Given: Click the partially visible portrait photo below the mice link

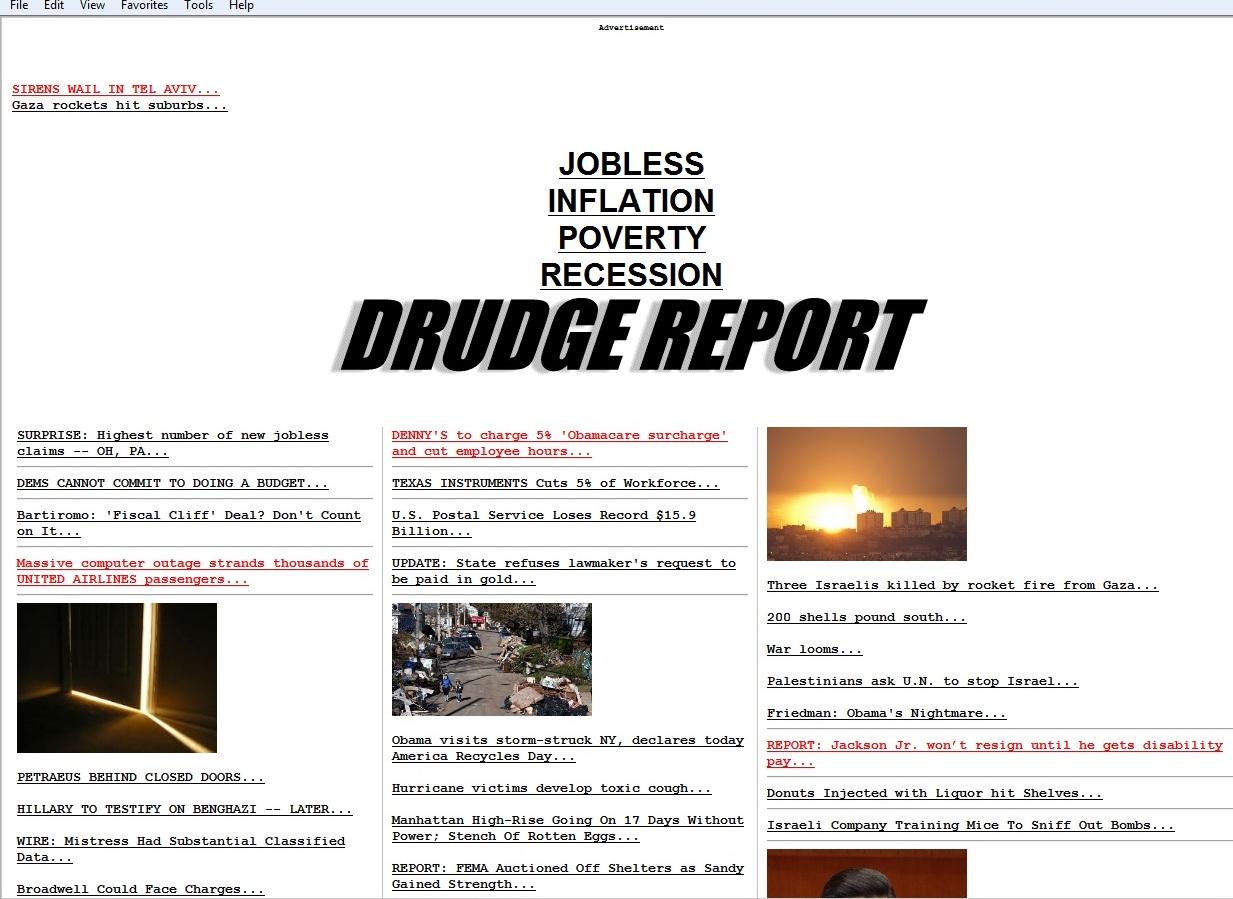Looking at the screenshot, I should point(867,874).
